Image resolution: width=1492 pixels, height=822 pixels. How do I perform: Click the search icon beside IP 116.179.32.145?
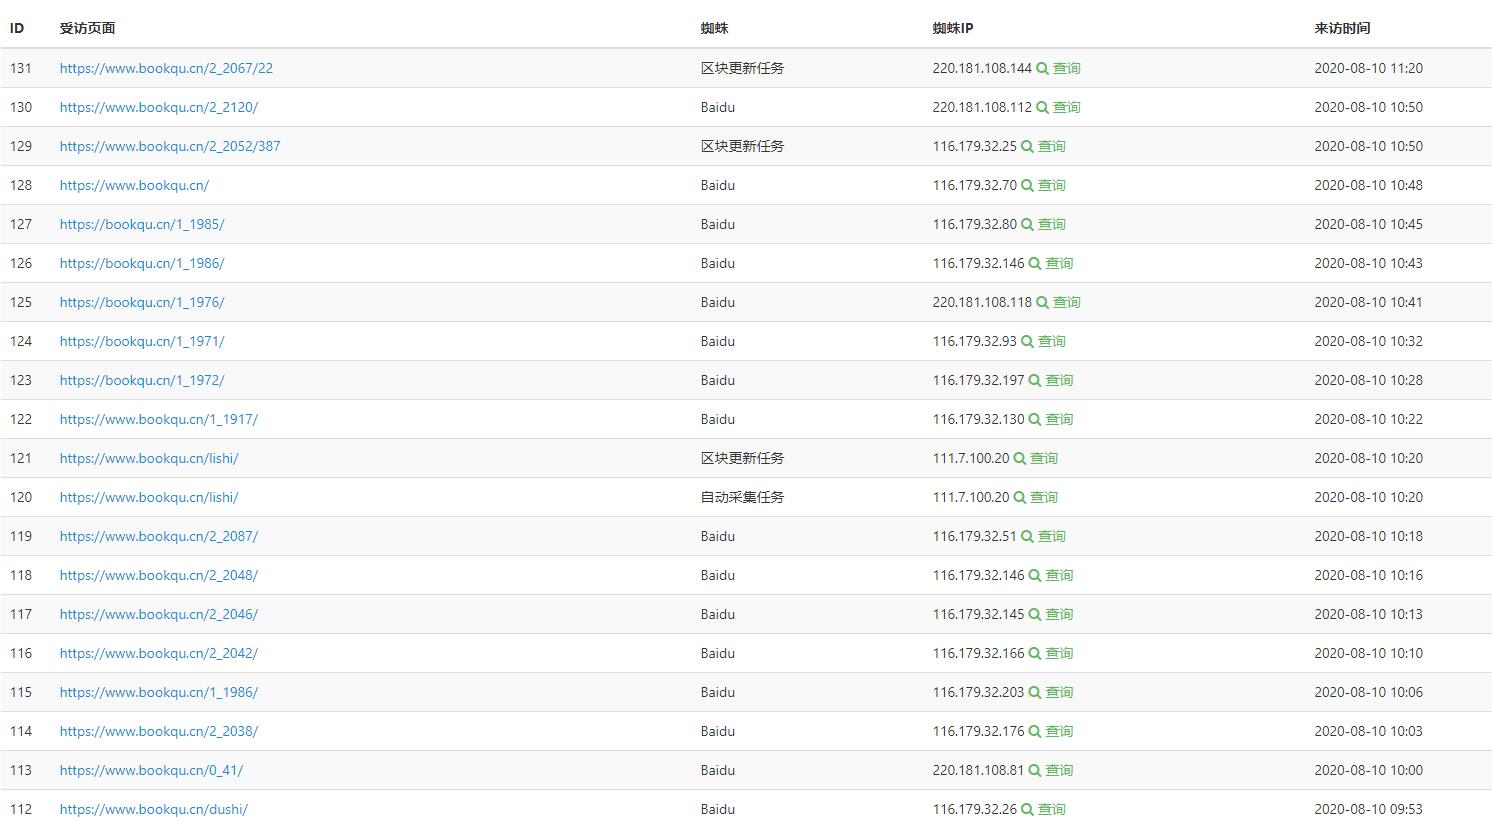pos(1035,614)
